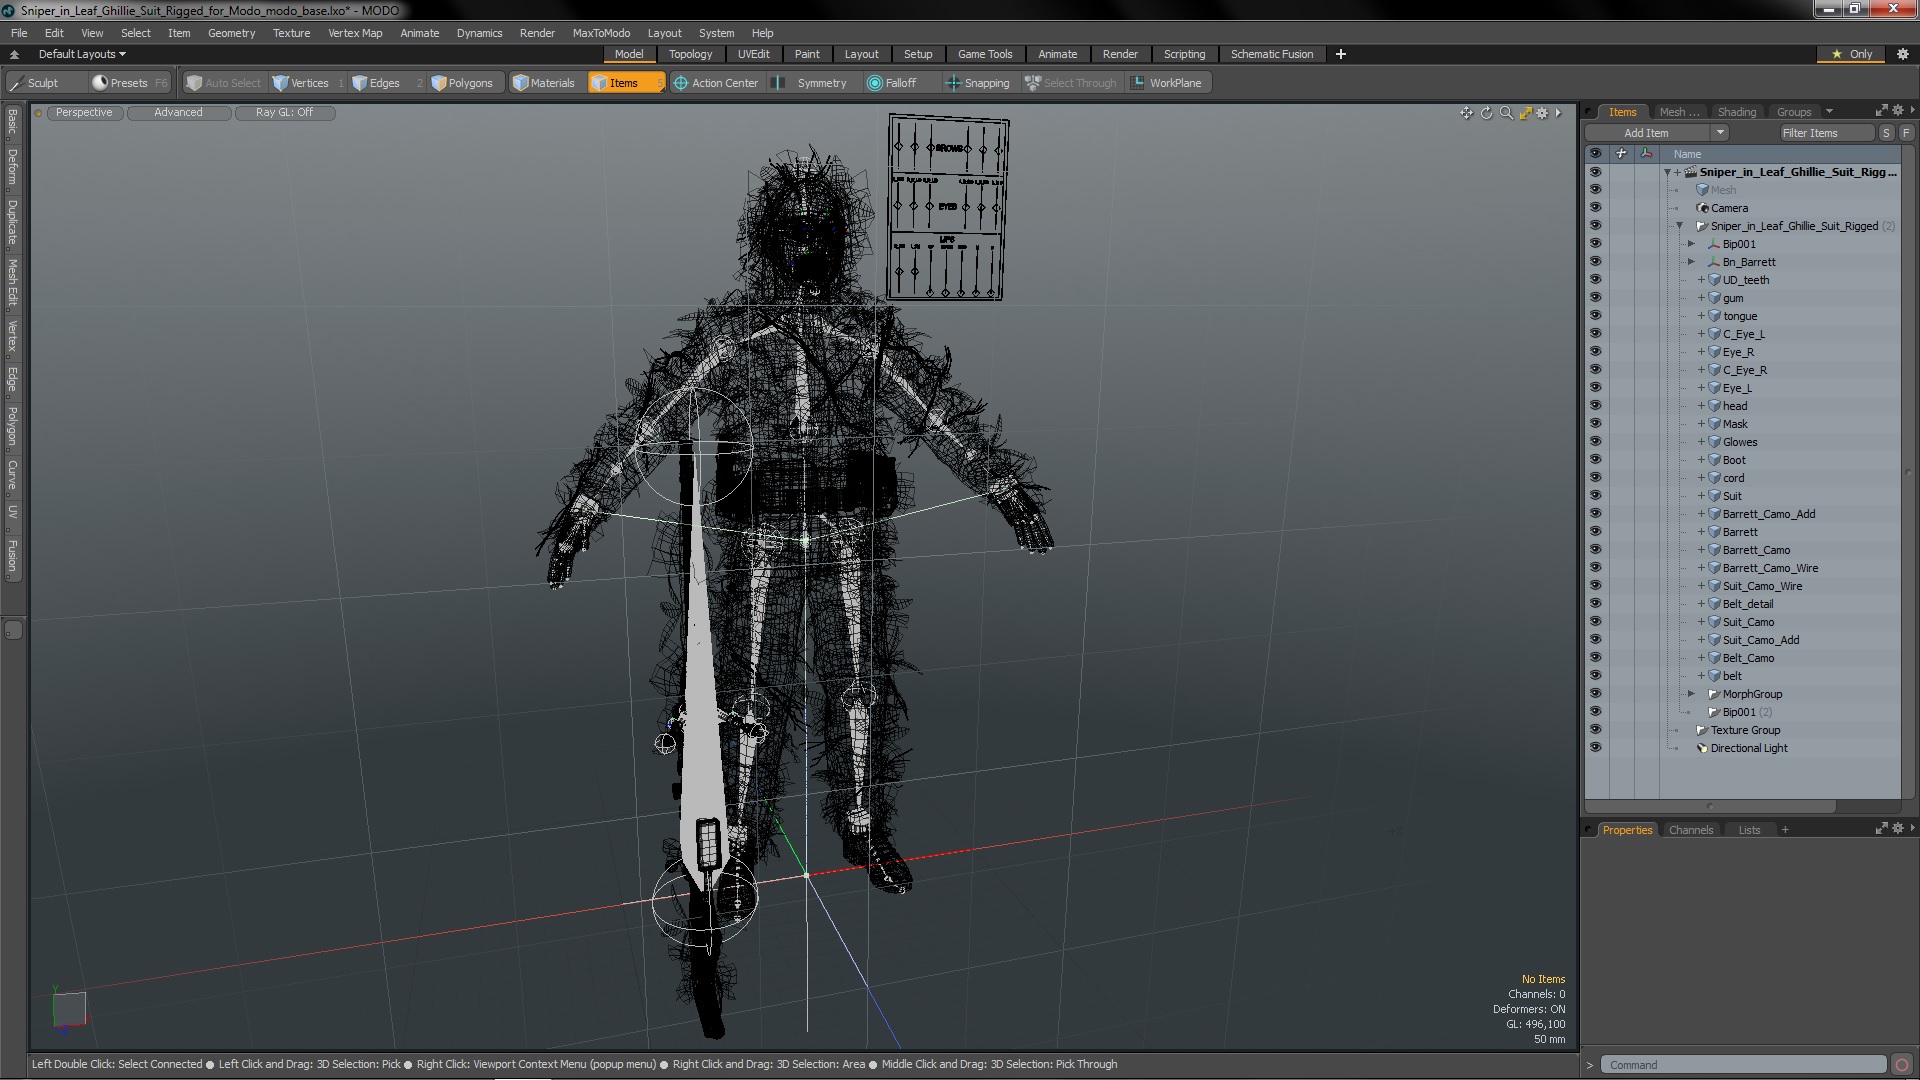Open layout settings gear at top right
Viewport: 1920px width, 1080px height.
tap(1902, 54)
